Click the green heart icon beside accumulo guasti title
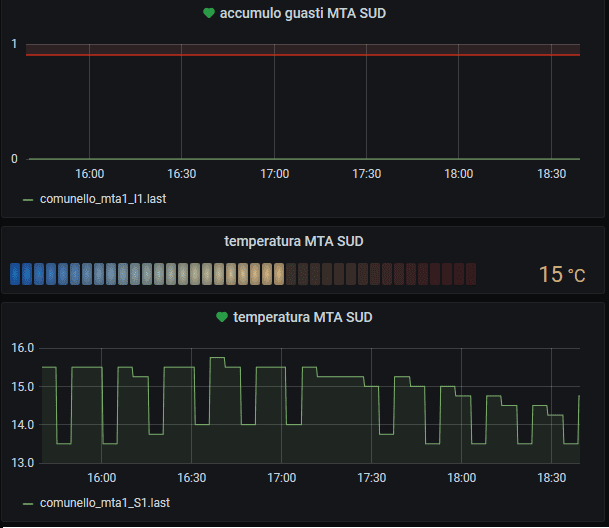The image size is (609, 528). [x=209, y=13]
